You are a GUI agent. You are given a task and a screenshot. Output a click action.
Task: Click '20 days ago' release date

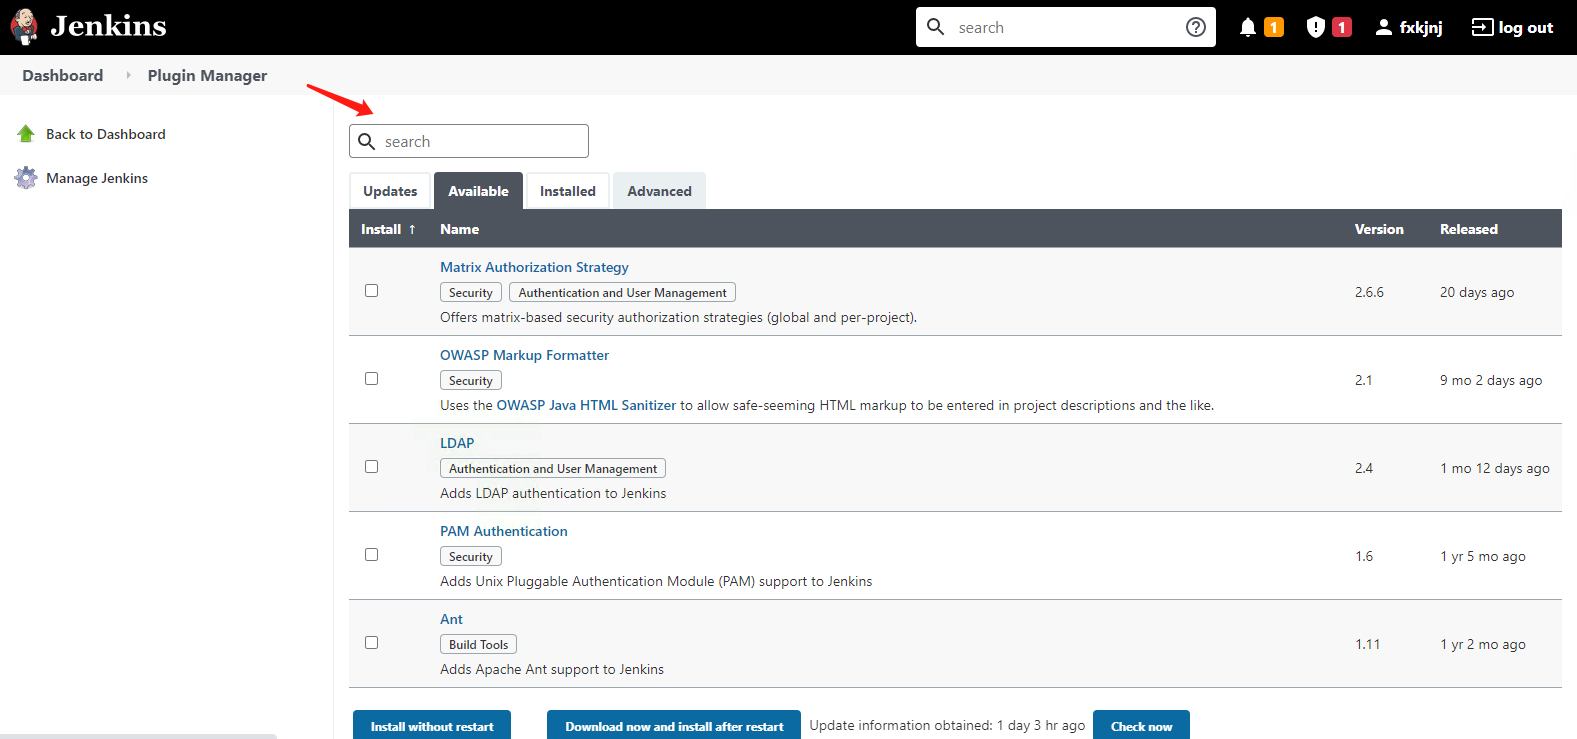point(1477,292)
